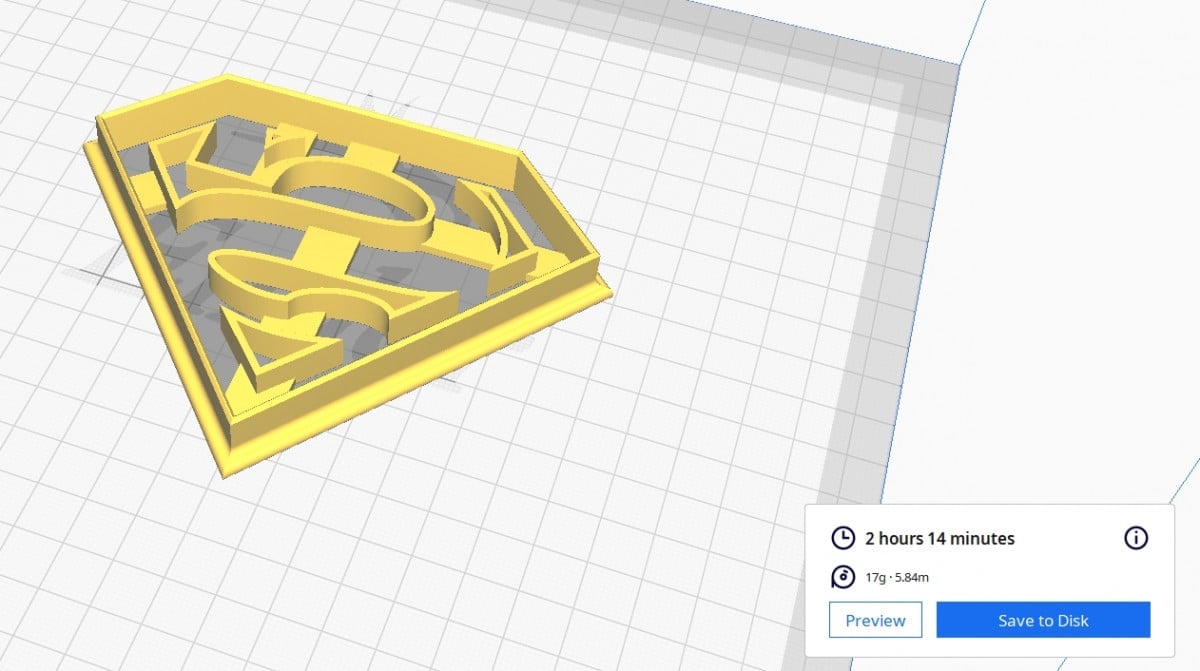Viewport: 1200px width, 671px height.
Task: Click the clock icon beside print time
Action: coord(843,538)
